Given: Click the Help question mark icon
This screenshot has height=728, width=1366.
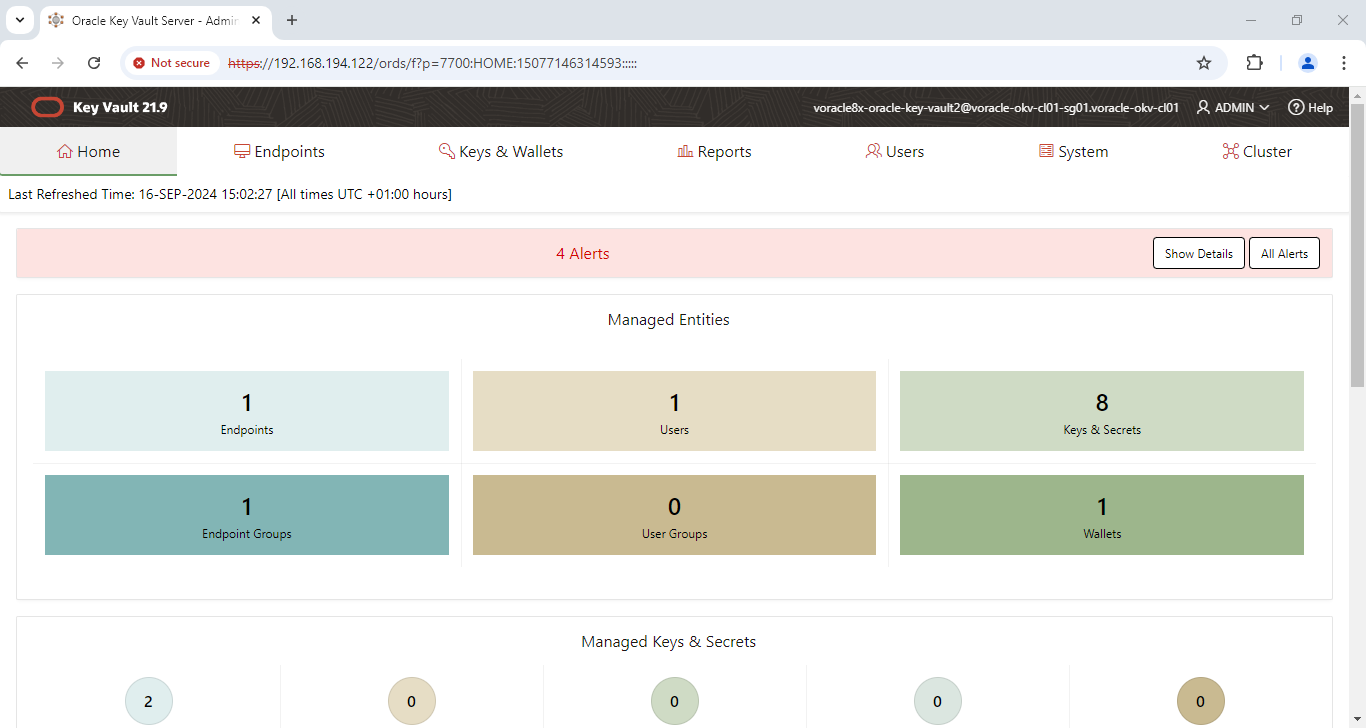Looking at the screenshot, I should (x=1296, y=107).
